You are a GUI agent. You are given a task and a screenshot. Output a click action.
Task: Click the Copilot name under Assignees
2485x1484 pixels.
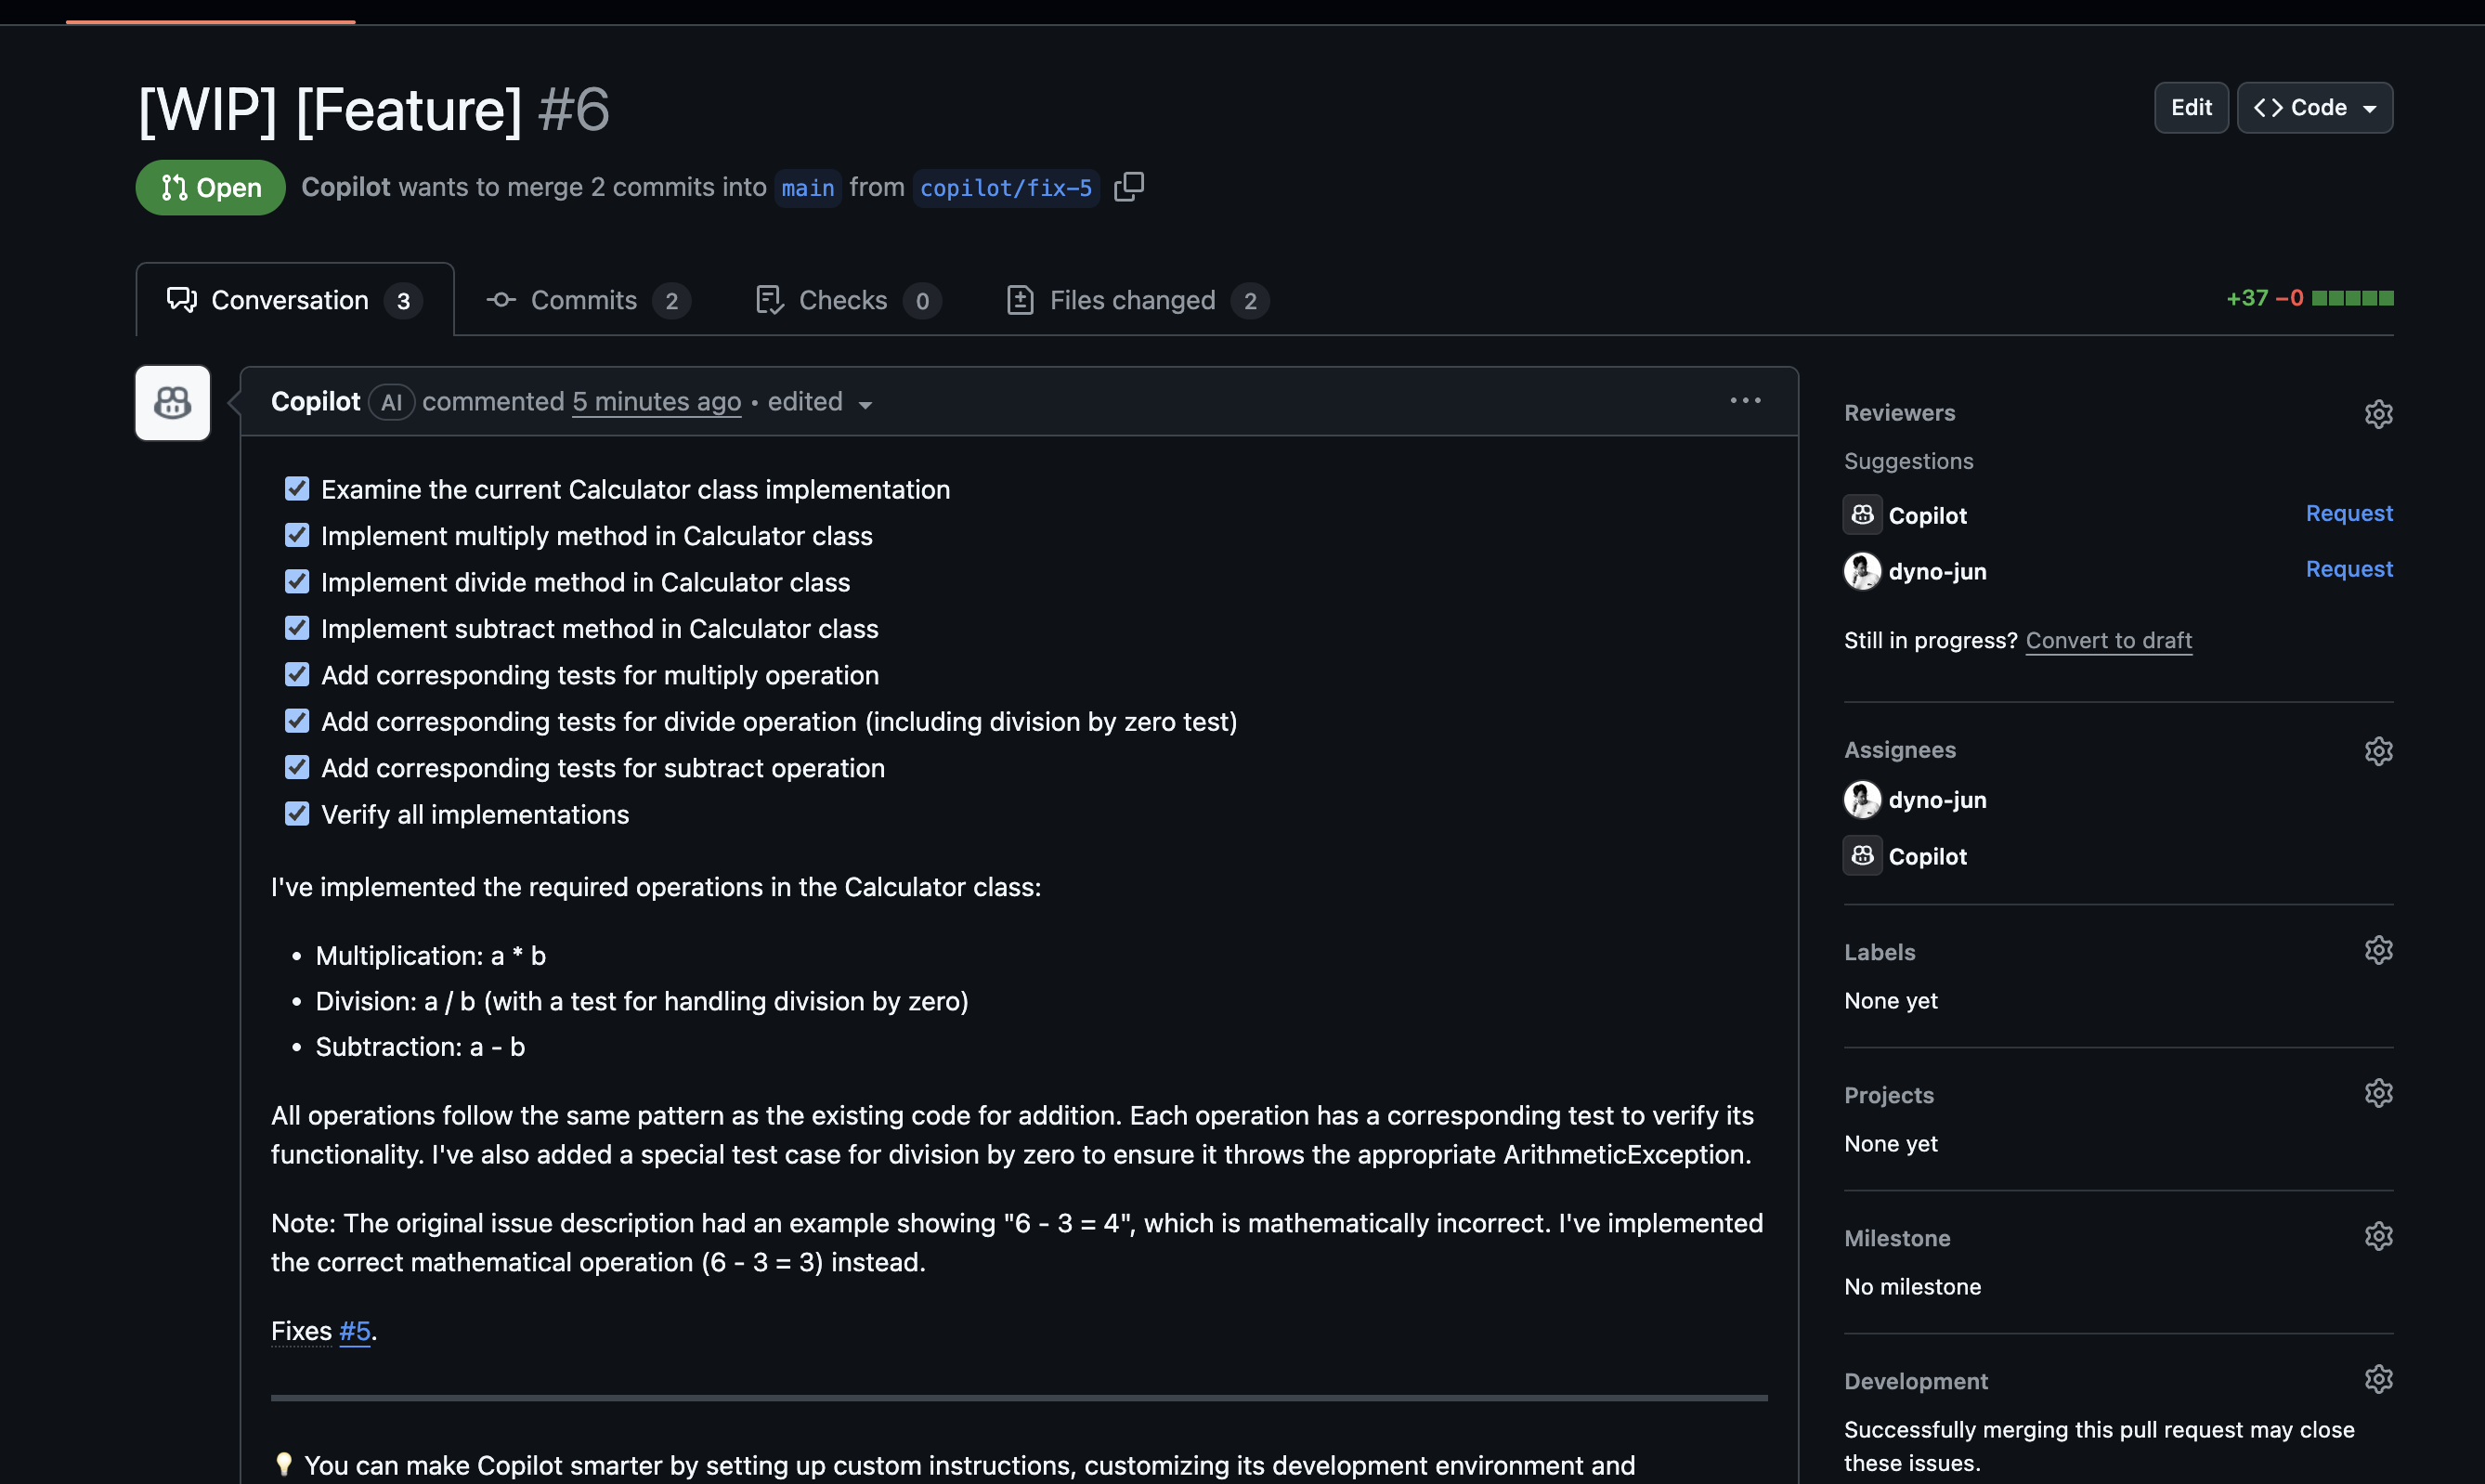[1927, 857]
